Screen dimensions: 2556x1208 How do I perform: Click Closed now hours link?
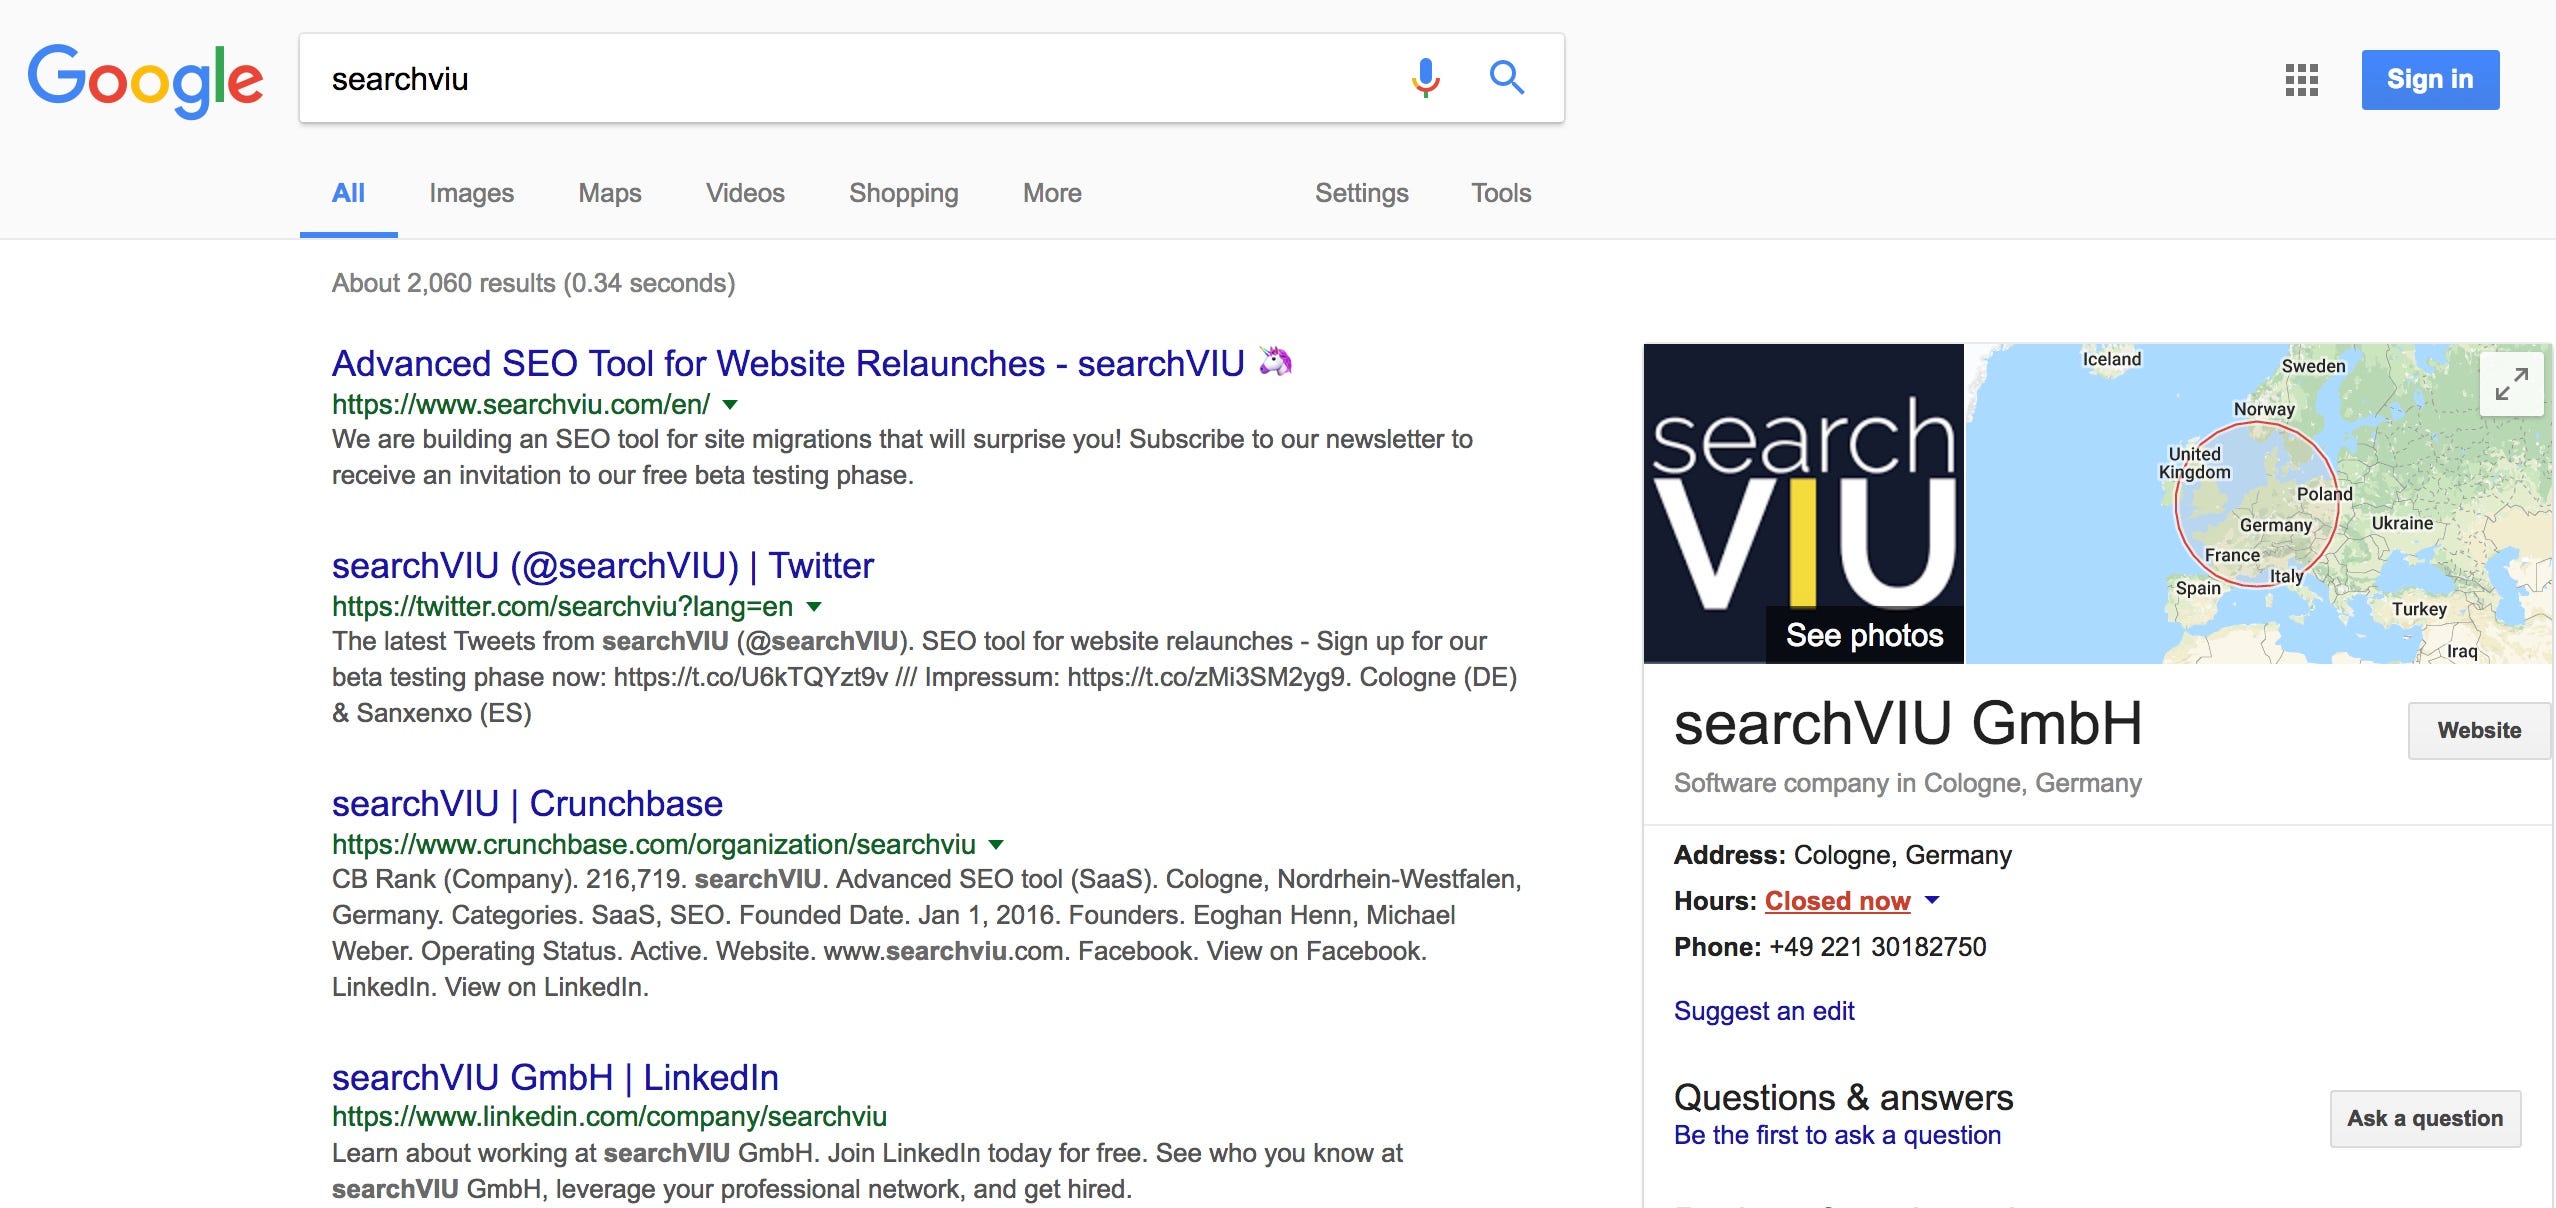click(1837, 901)
